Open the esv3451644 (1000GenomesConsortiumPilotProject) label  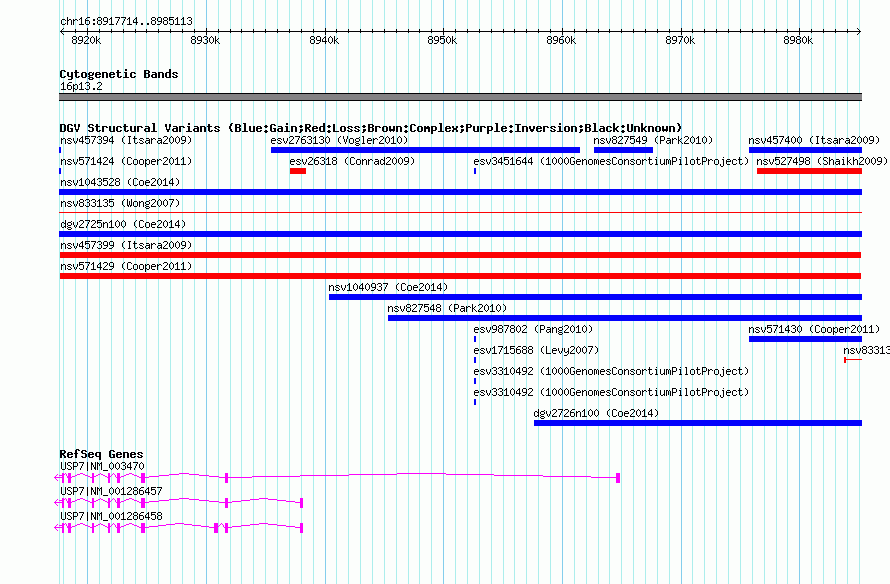(611, 161)
